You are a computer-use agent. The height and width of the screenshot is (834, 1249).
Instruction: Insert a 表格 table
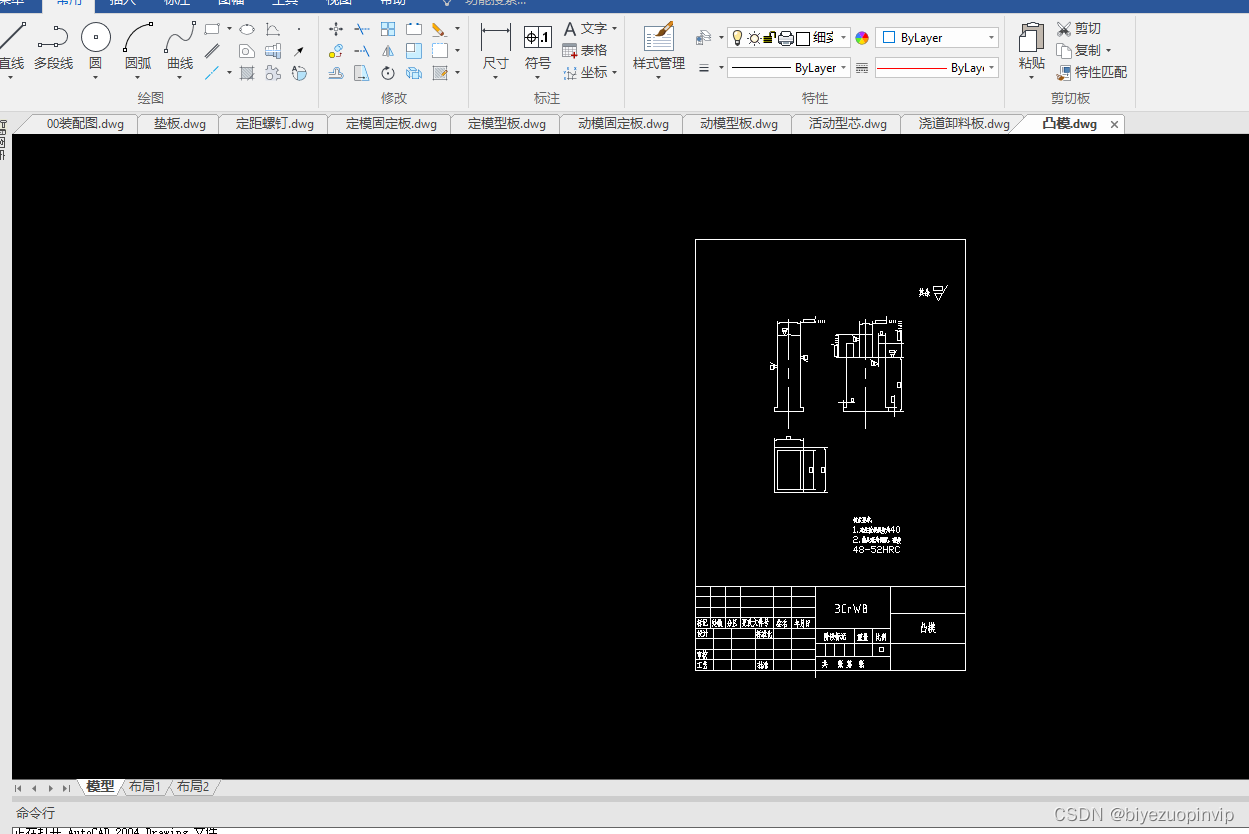click(x=585, y=50)
